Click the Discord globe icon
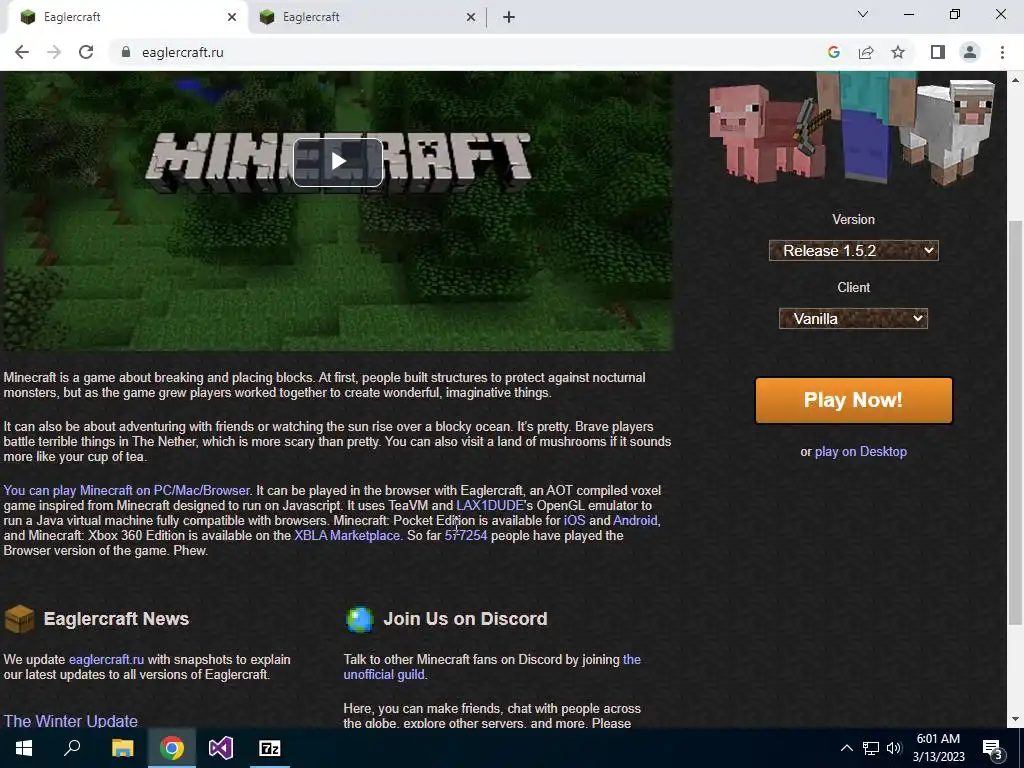The image size is (1024, 768). 360,619
